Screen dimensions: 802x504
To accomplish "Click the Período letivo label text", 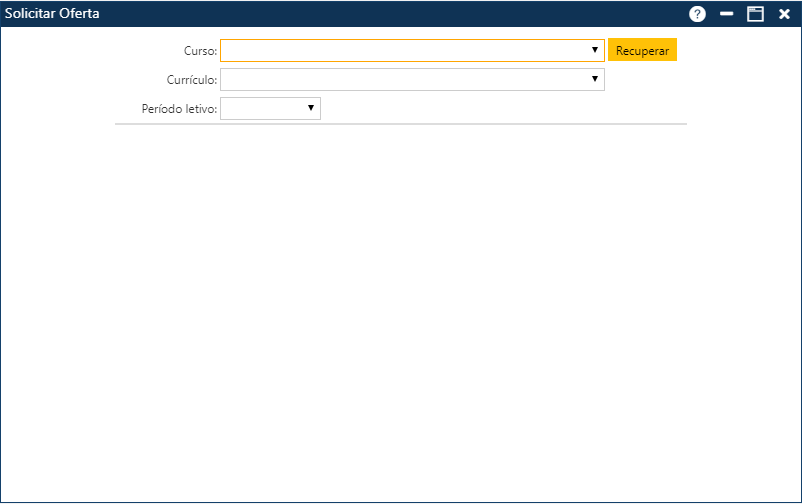I will [x=180, y=108].
